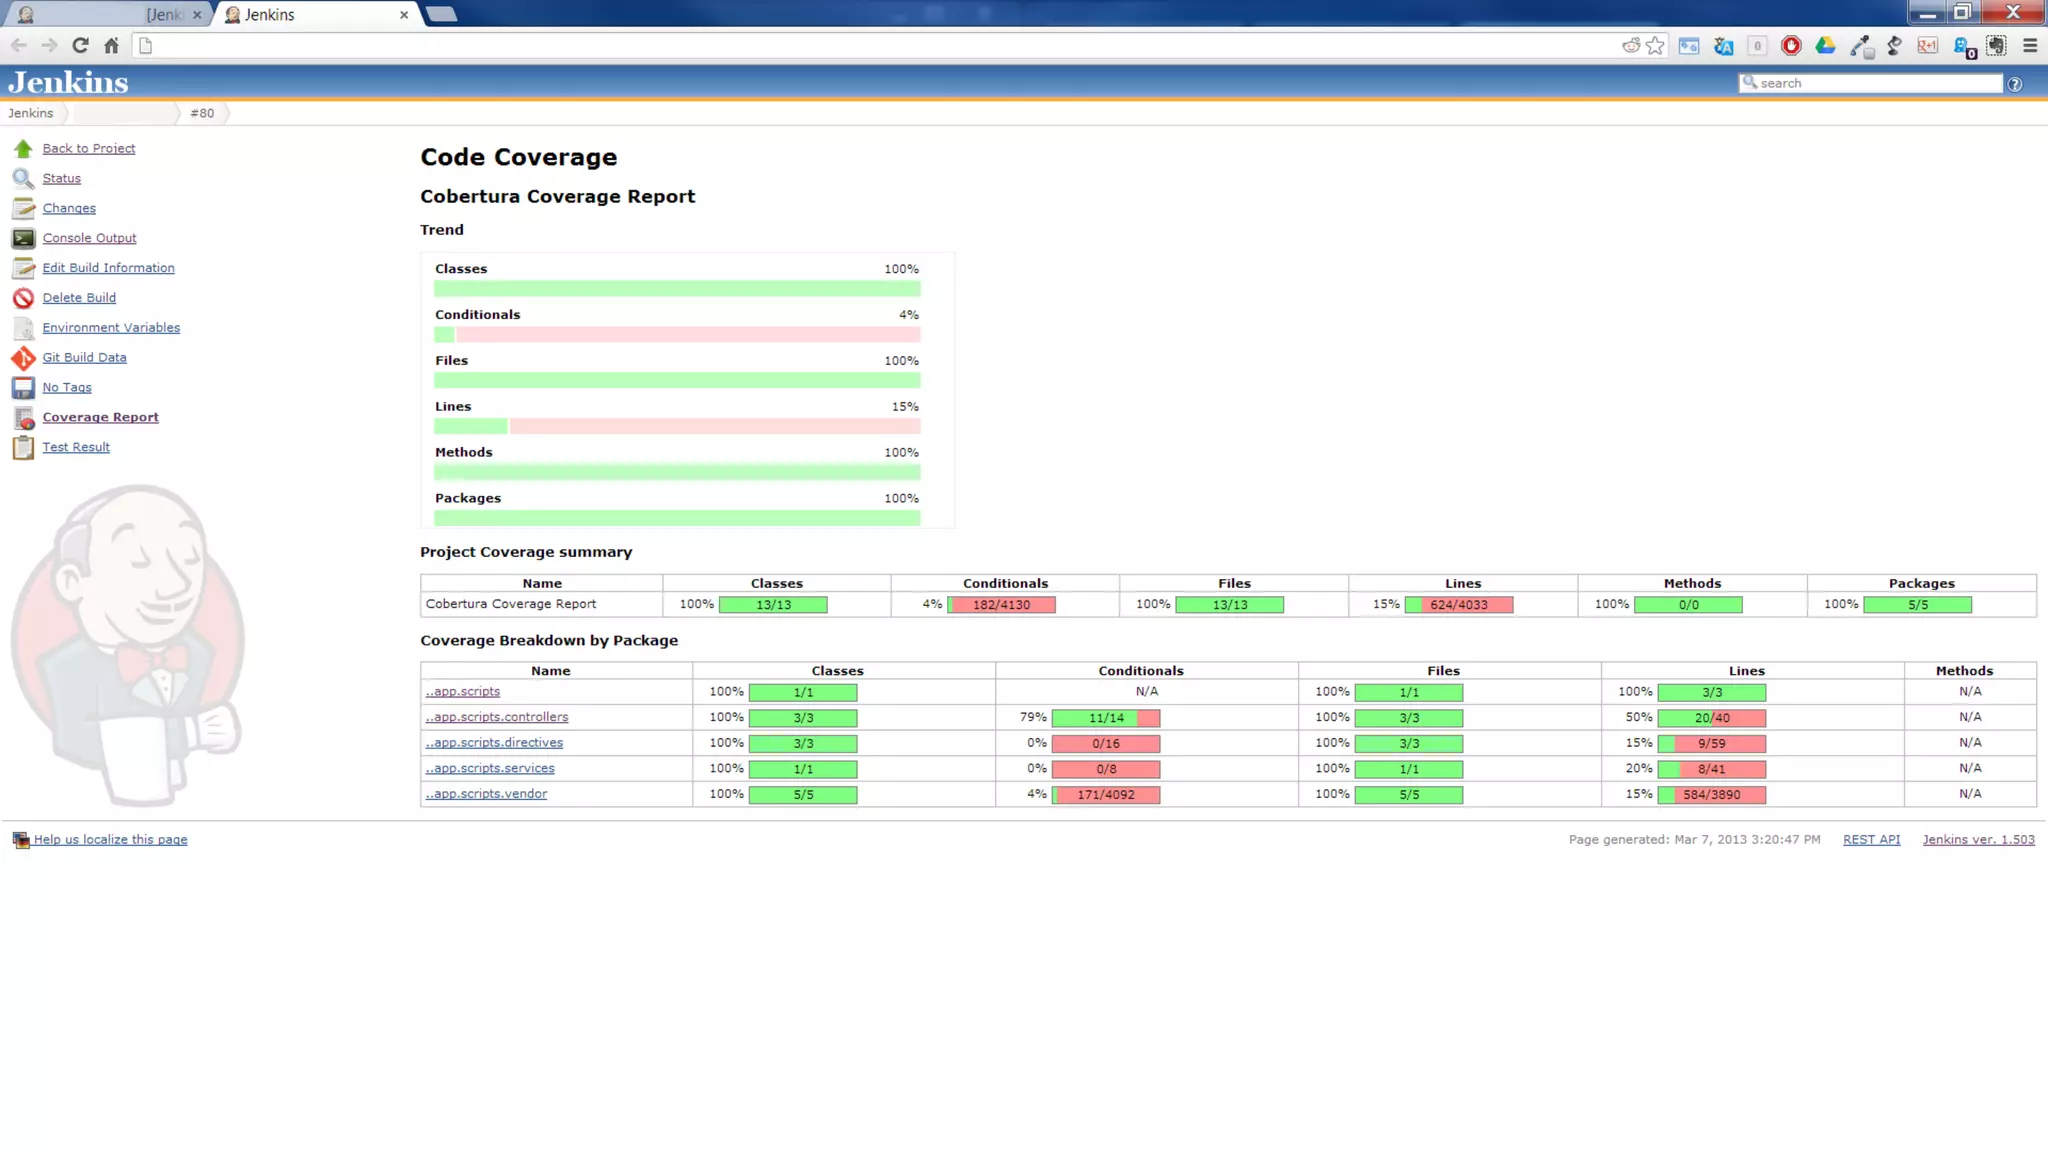The height and width of the screenshot is (1152, 2048).
Task: Open the Environment Variables link
Action: click(111, 328)
